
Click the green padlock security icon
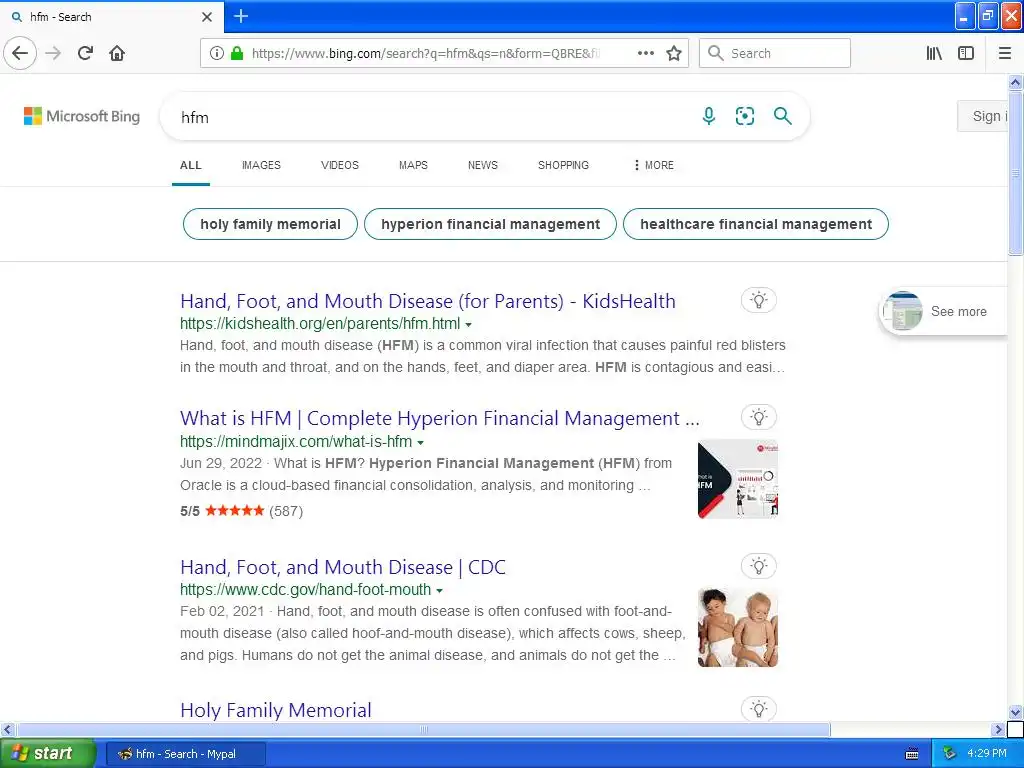point(237,53)
